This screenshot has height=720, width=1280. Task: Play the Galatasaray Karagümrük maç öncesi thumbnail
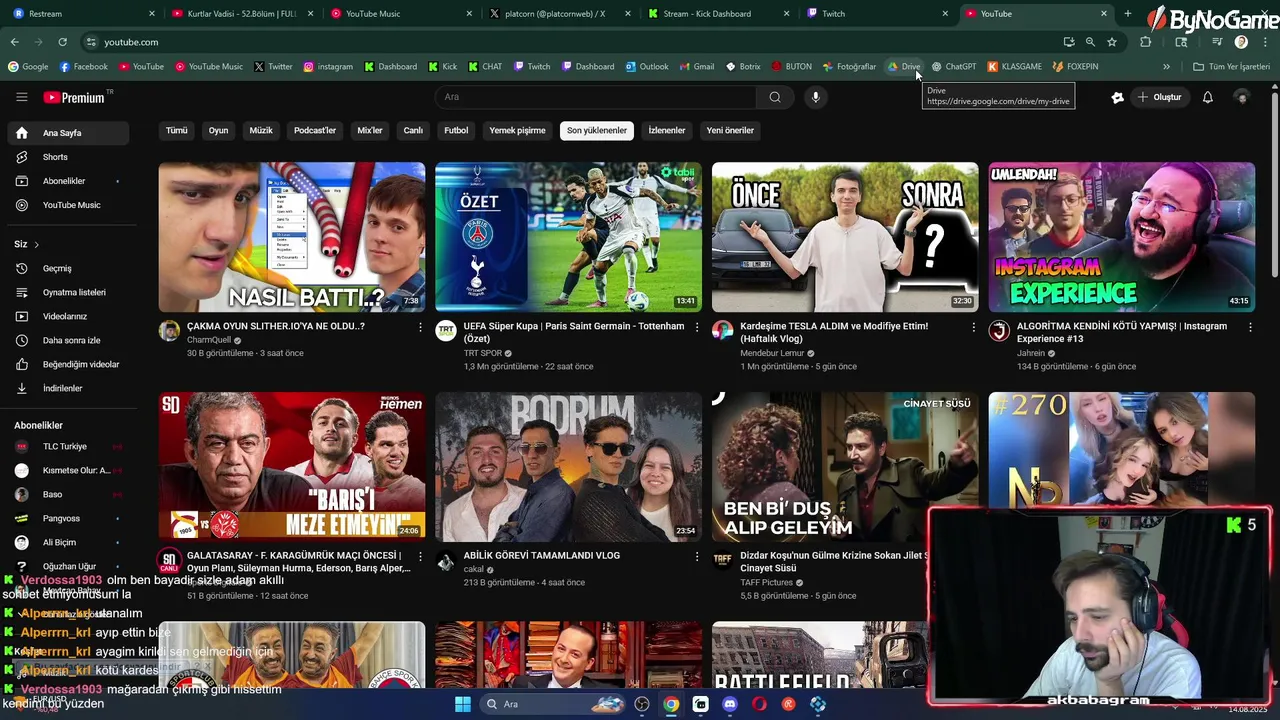tap(292, 466)
